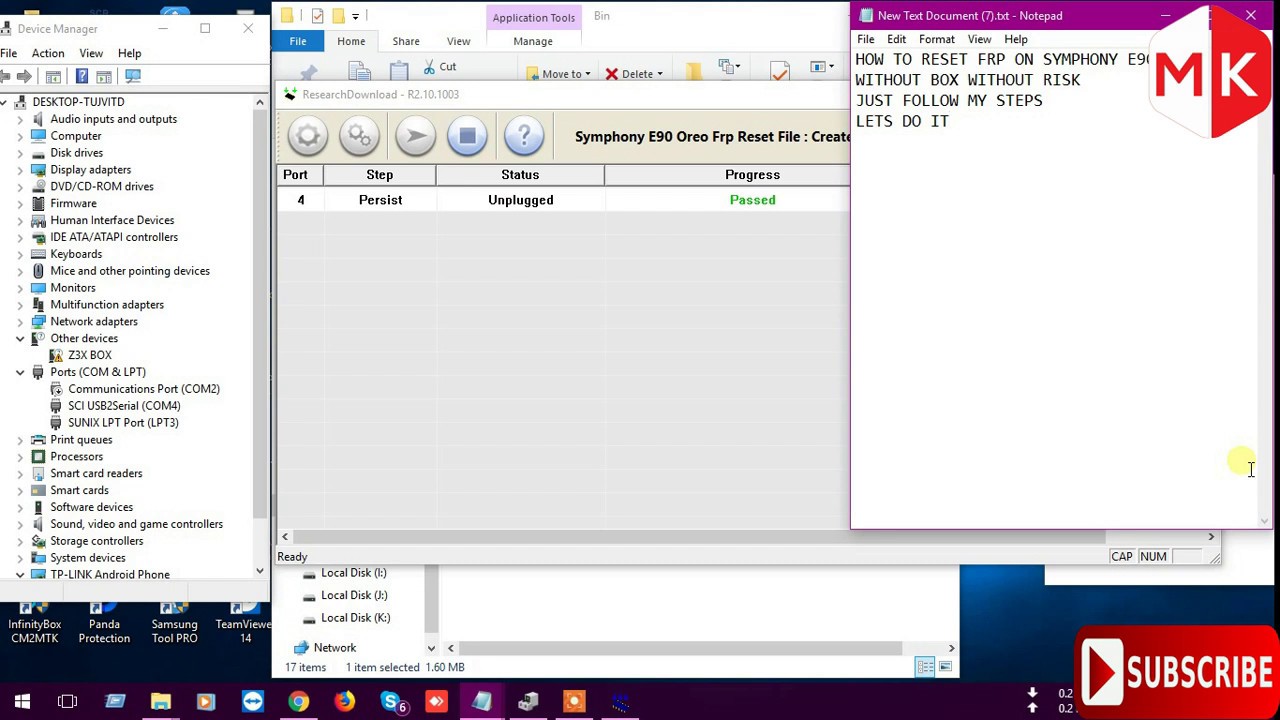
Task: Open Device Manager File menu
Action: point(8,53)
